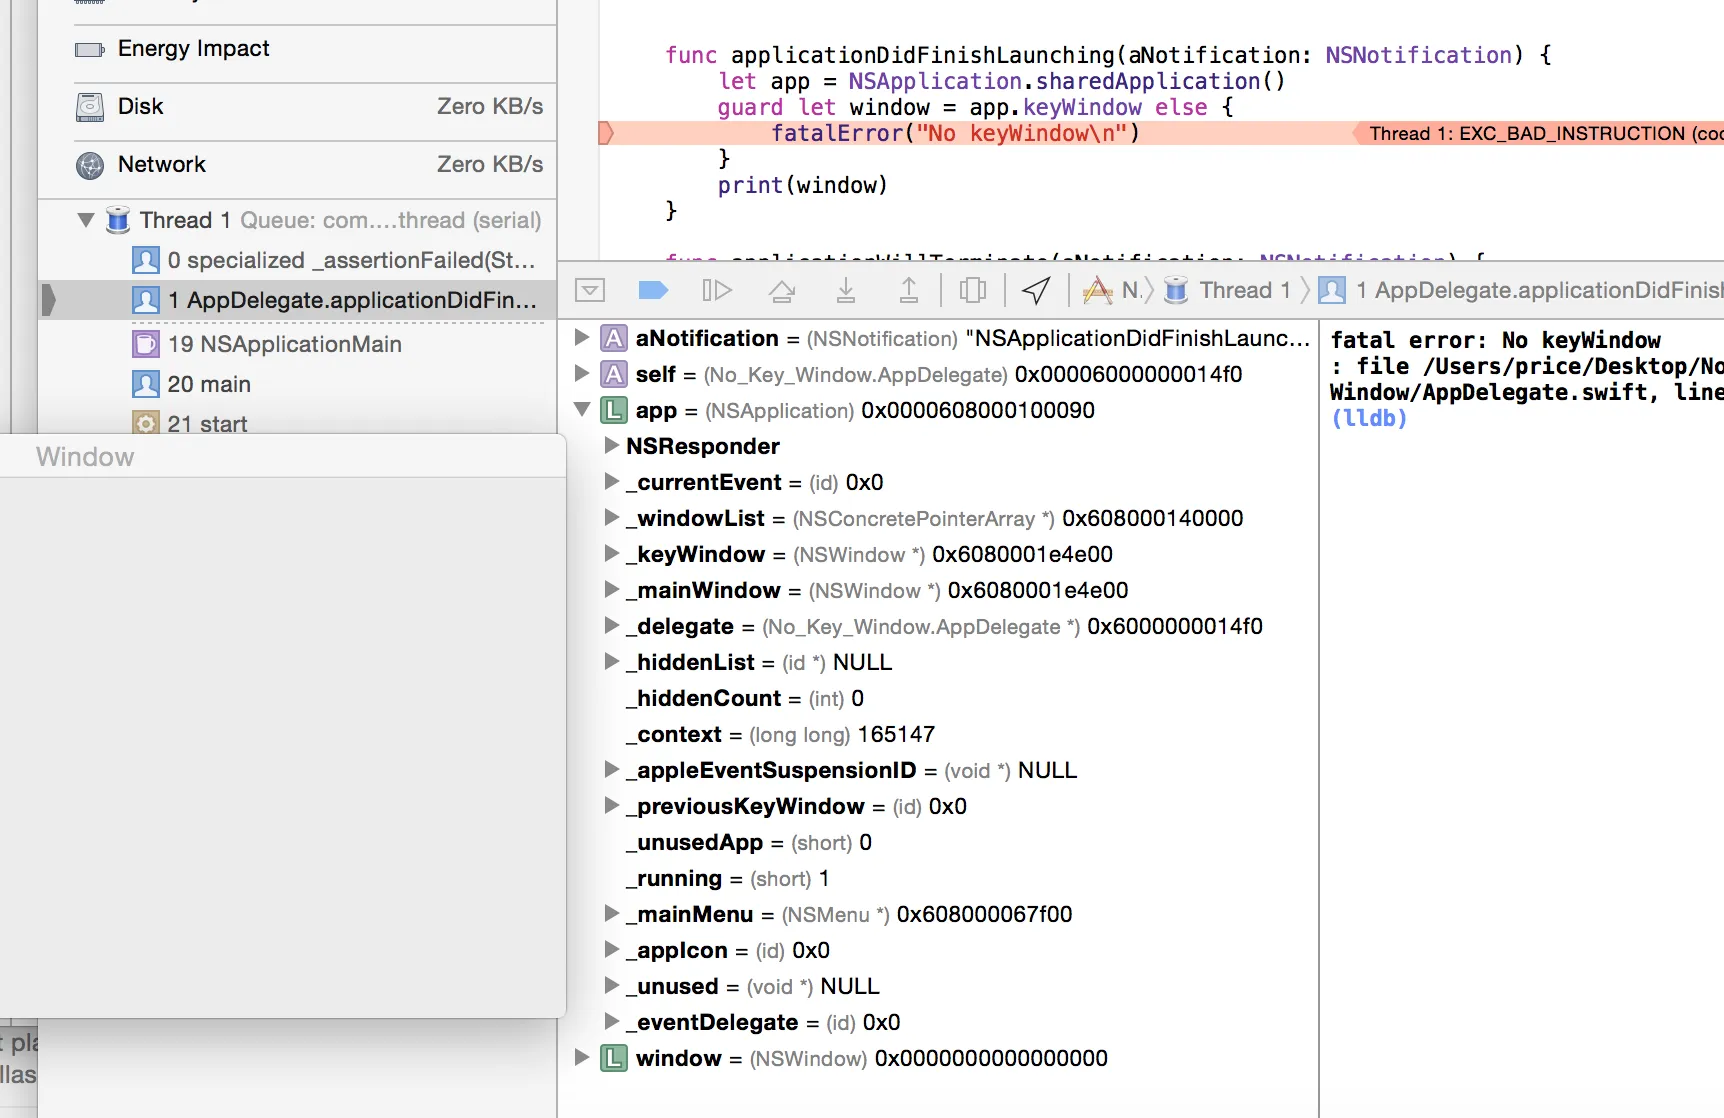
Task: Select the _context value 165147
Action: 896,734
